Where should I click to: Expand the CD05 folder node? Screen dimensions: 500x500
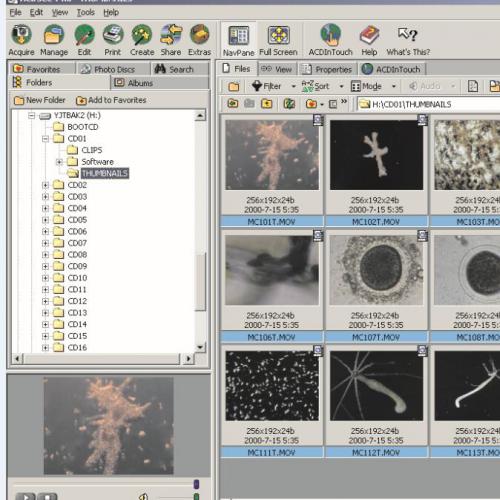click(x=46, y=220)
